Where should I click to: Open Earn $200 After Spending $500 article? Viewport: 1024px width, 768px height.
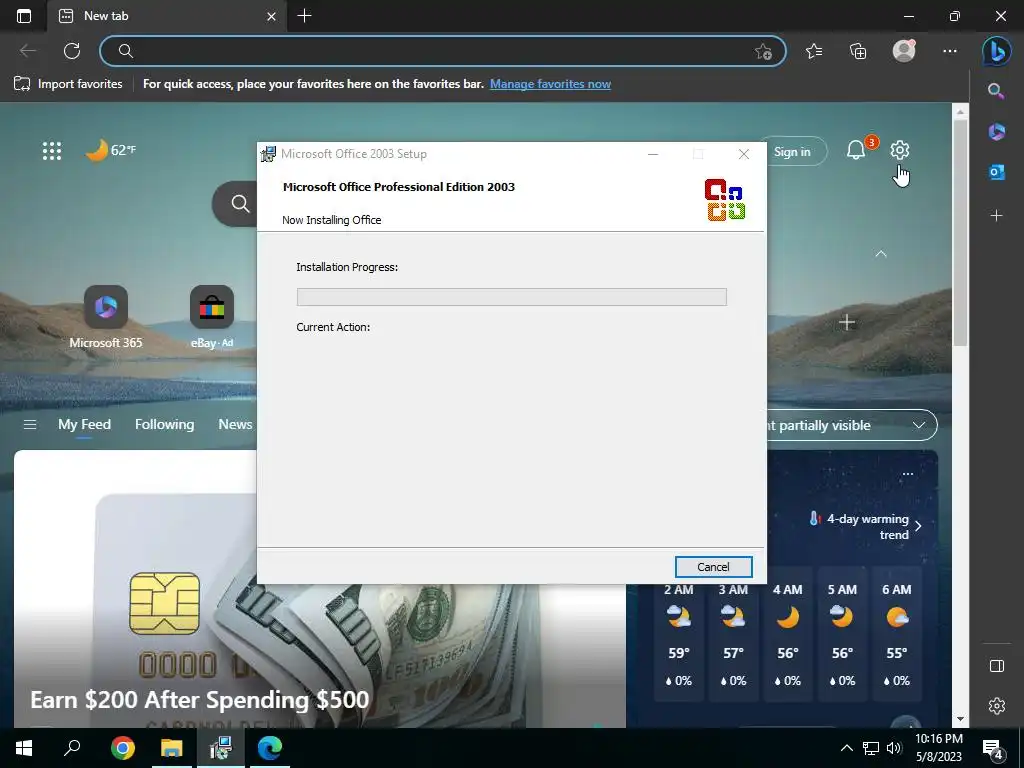pyautogui.click(x=199, y=700)
